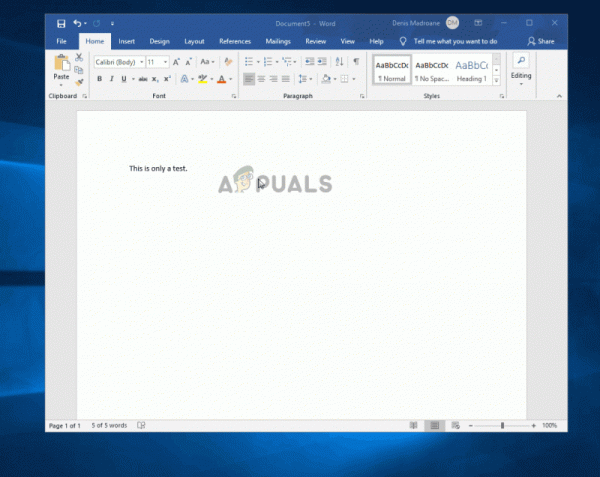Open the References tab
Screen dimensions: 600x477
tap(235, 41)
